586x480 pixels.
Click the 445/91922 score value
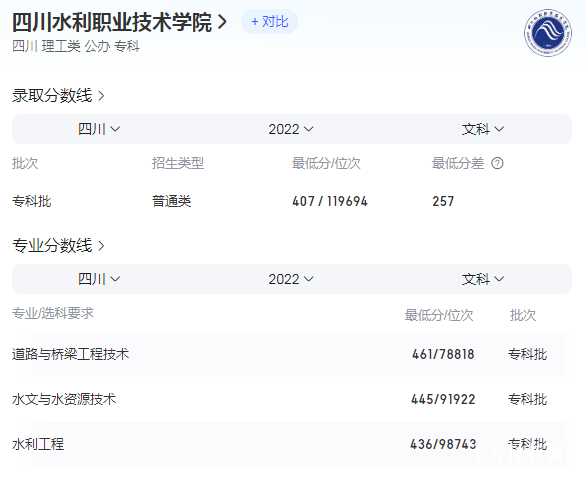(443, 399)
